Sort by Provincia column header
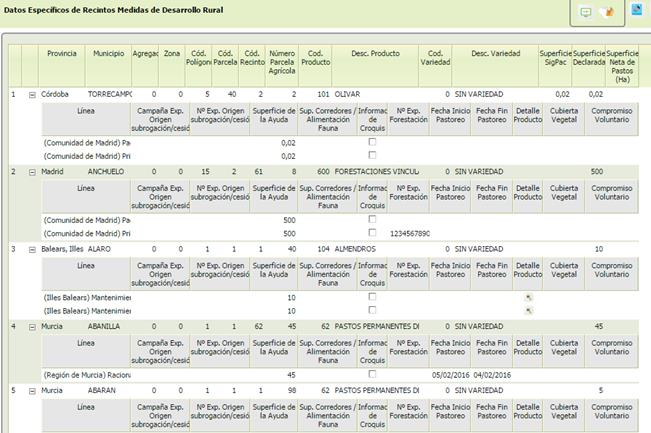Screen dimensions: 651x433 click(62, 52)
